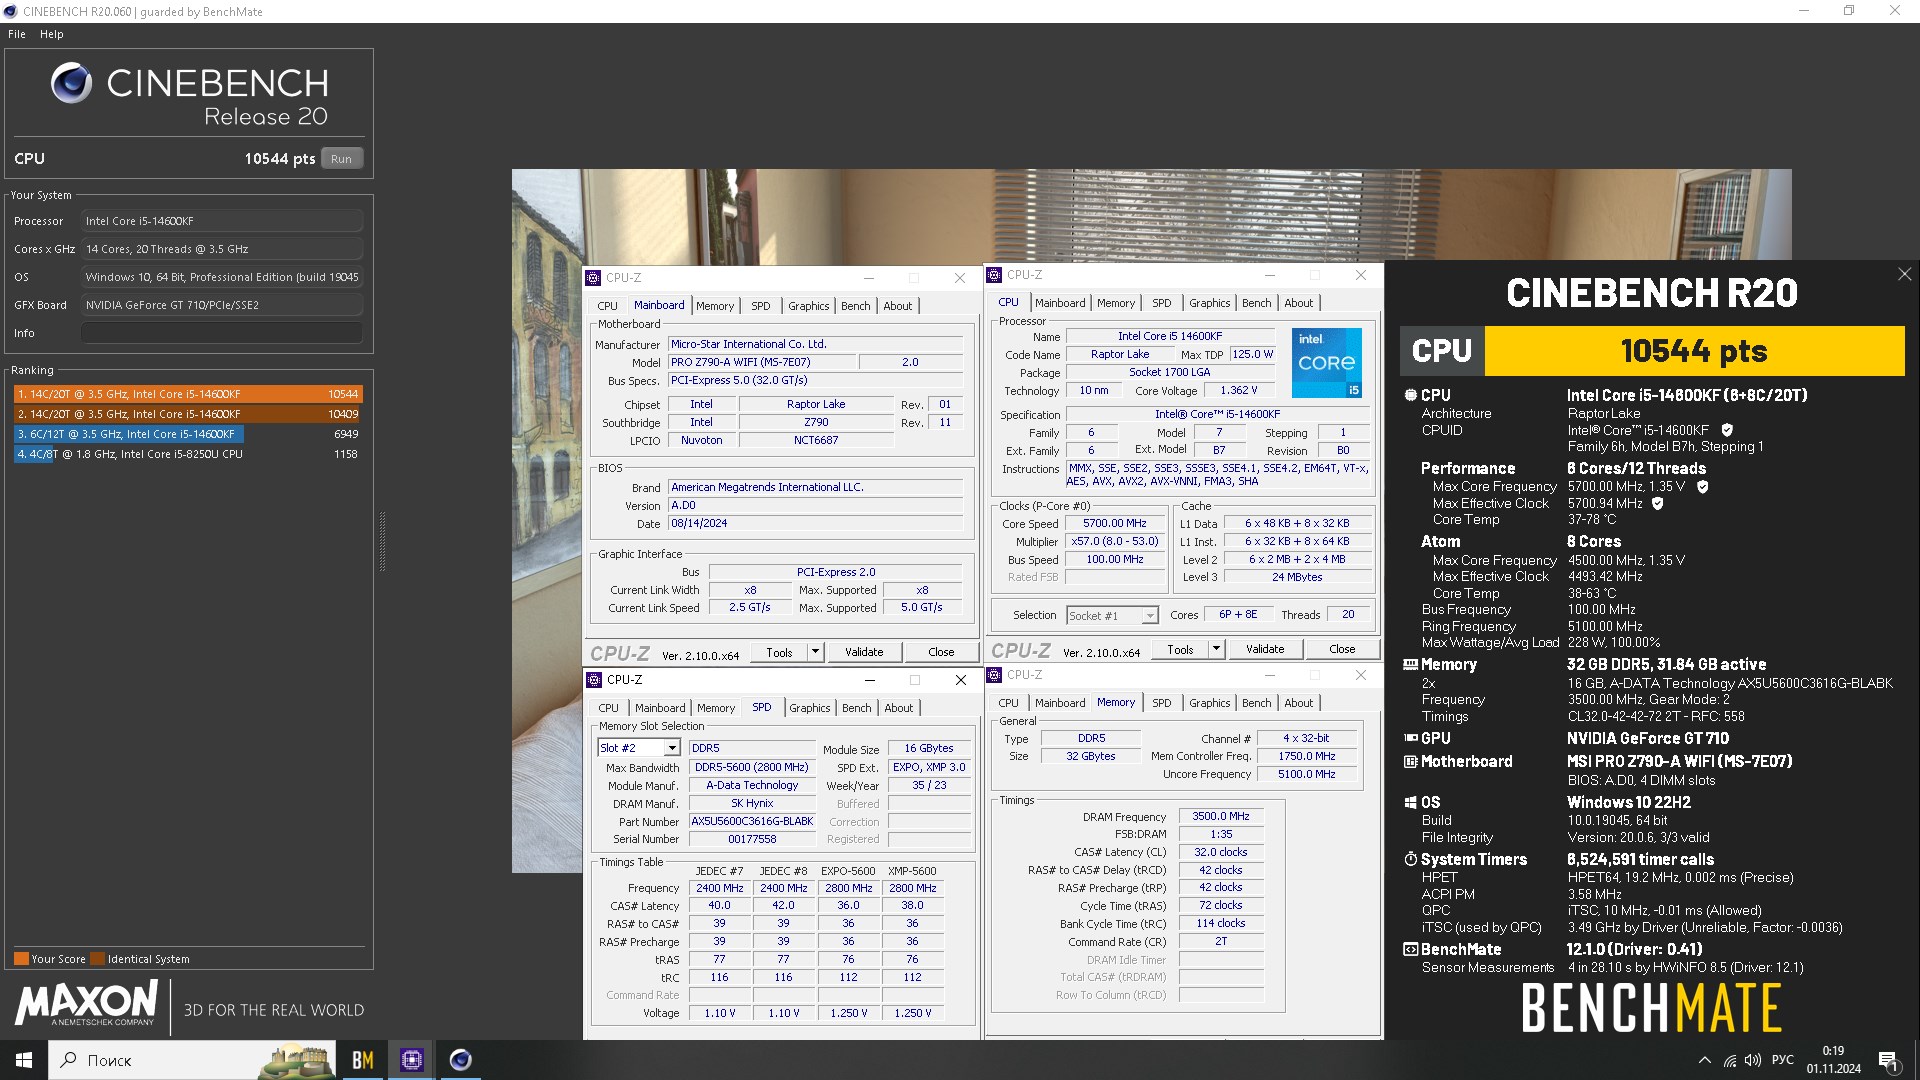Click the verified shield next to CPUID
1920x1080 pixels.
pyautogui.click(x=1727, y=430)
